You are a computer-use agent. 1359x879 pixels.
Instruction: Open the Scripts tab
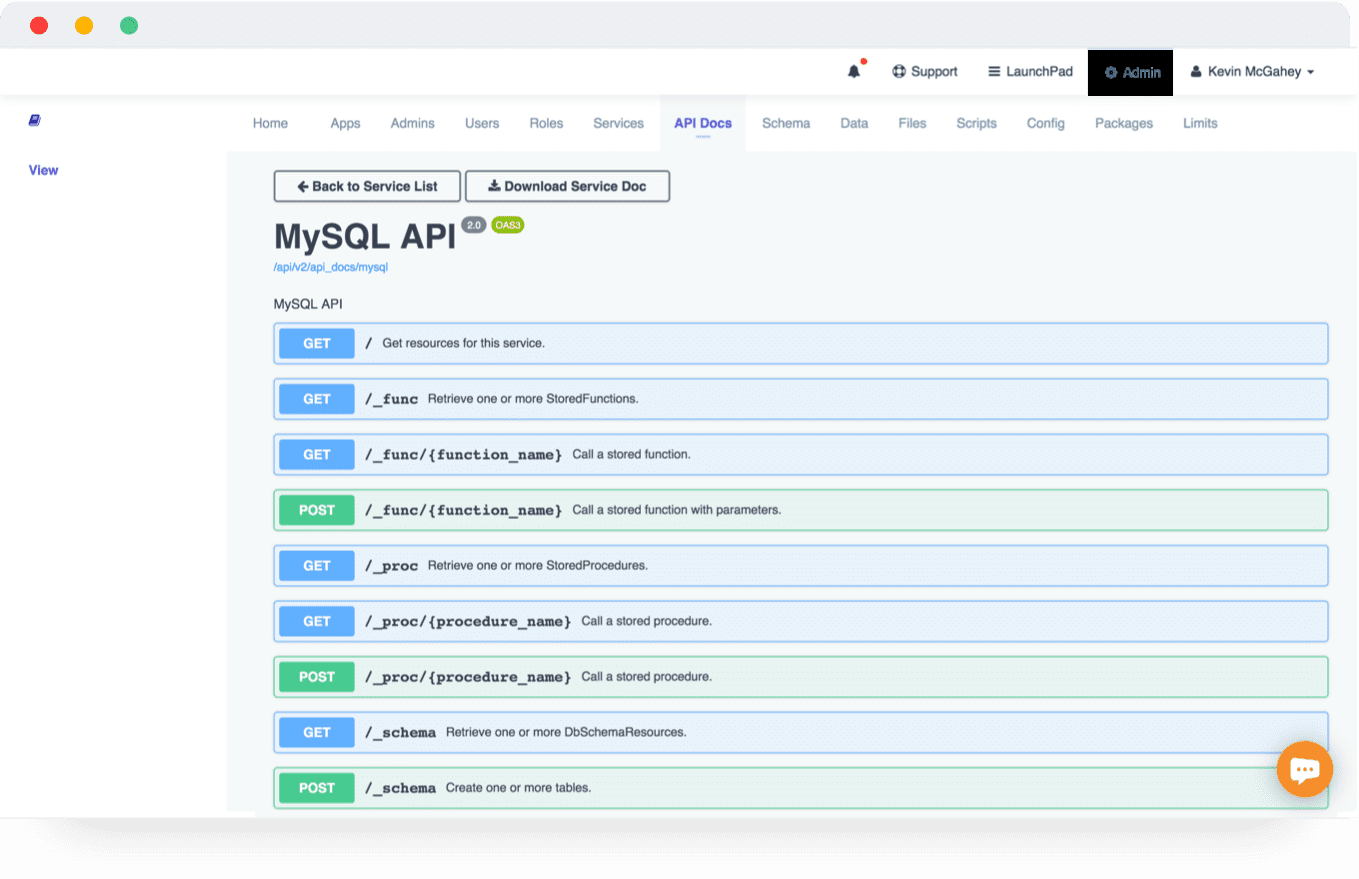(x=976, y=123)
